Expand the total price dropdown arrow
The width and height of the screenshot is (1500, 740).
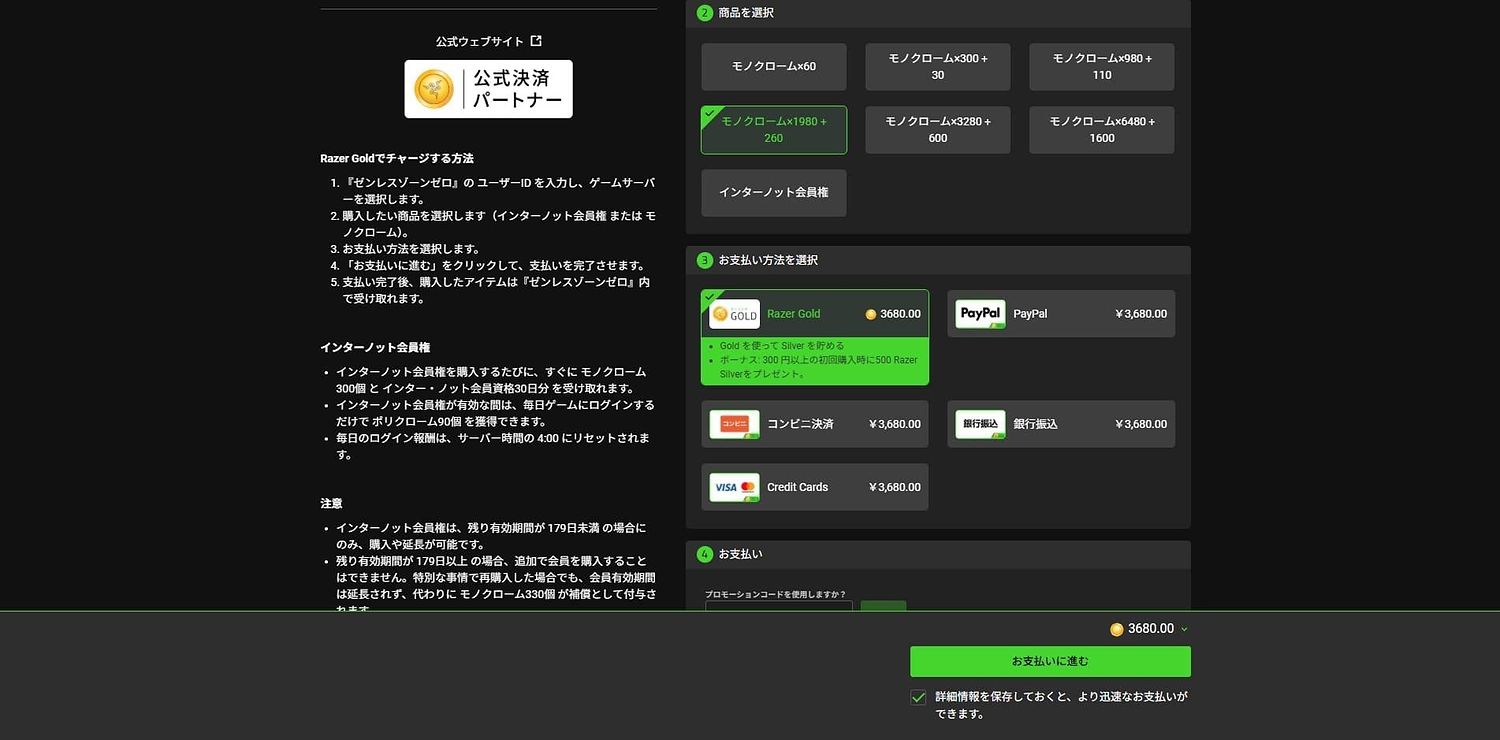1184,629
